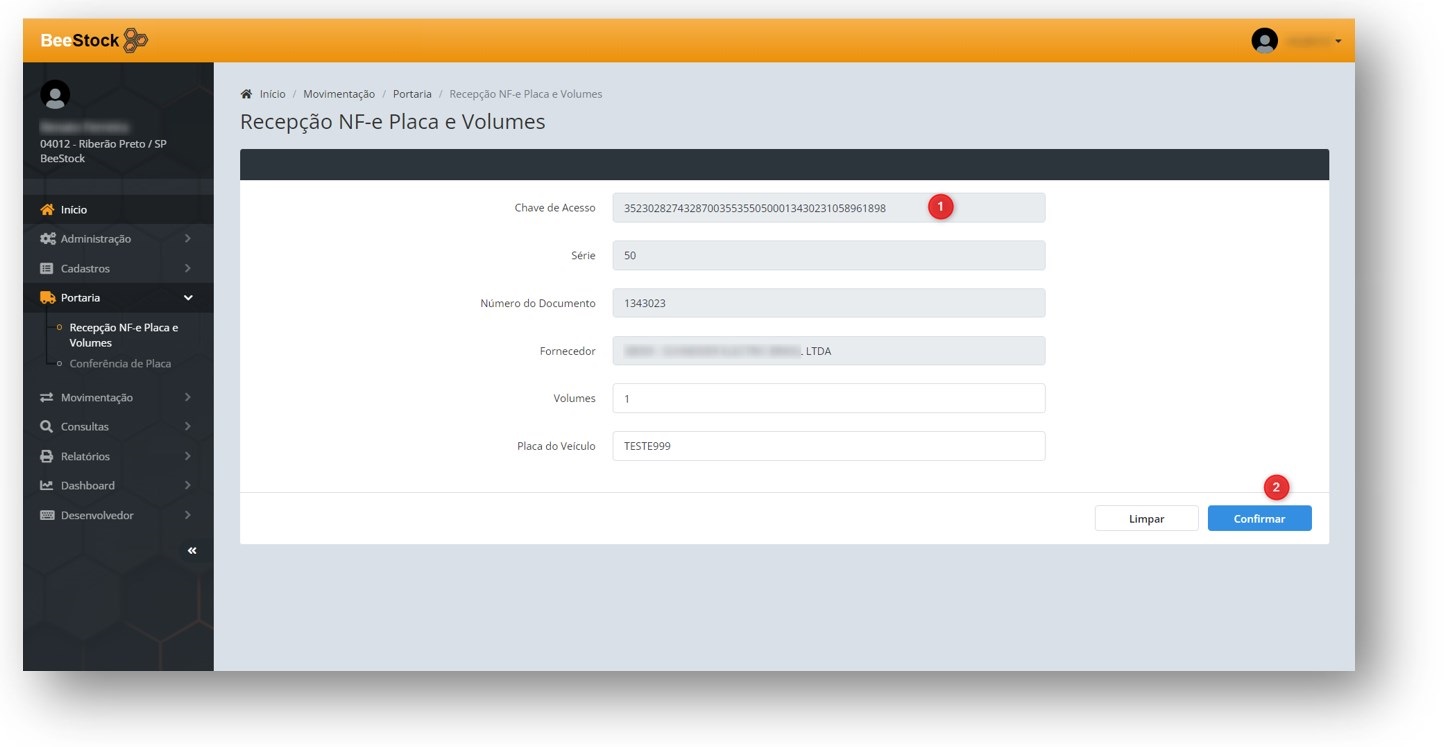The height and width of the screenshot is (747, 1446).
Task: Click the Volumes input field
Action: (828, 398)
